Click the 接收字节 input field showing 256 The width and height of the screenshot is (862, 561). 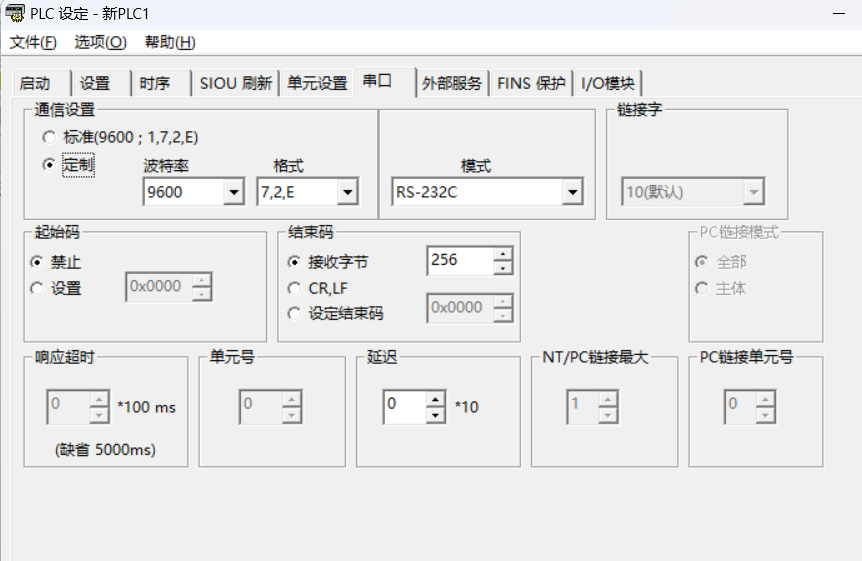point(459,260)
